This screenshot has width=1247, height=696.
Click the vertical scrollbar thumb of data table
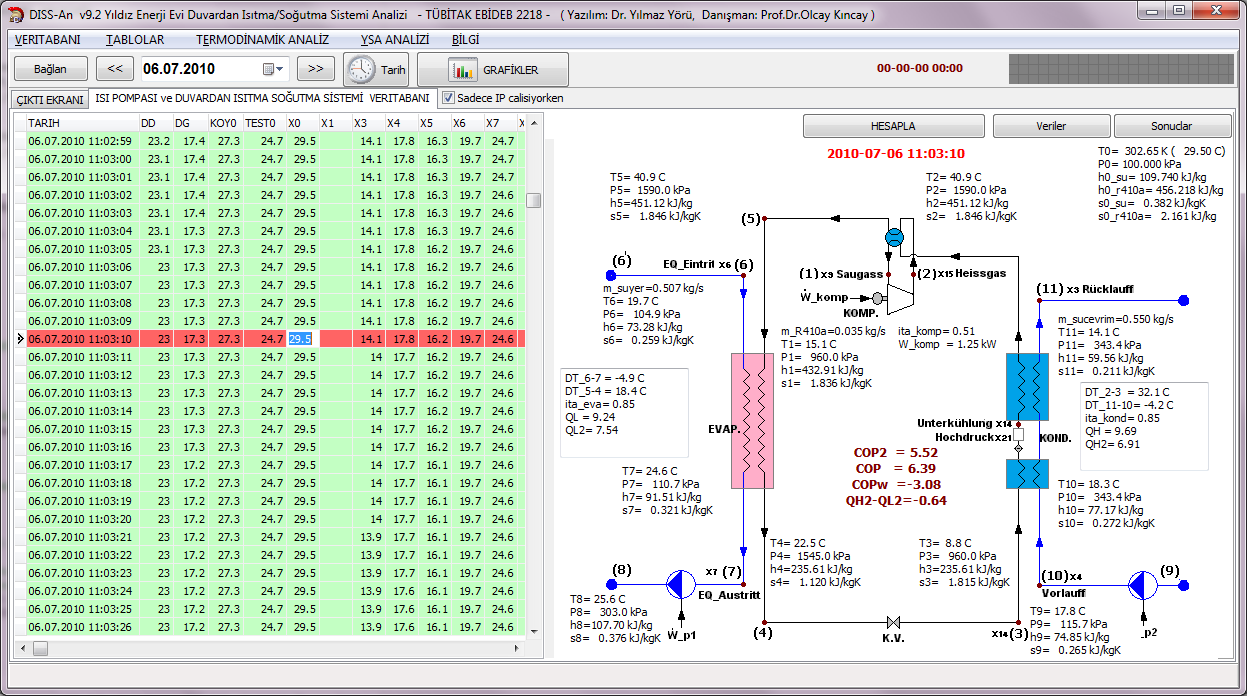pos(534,200)
